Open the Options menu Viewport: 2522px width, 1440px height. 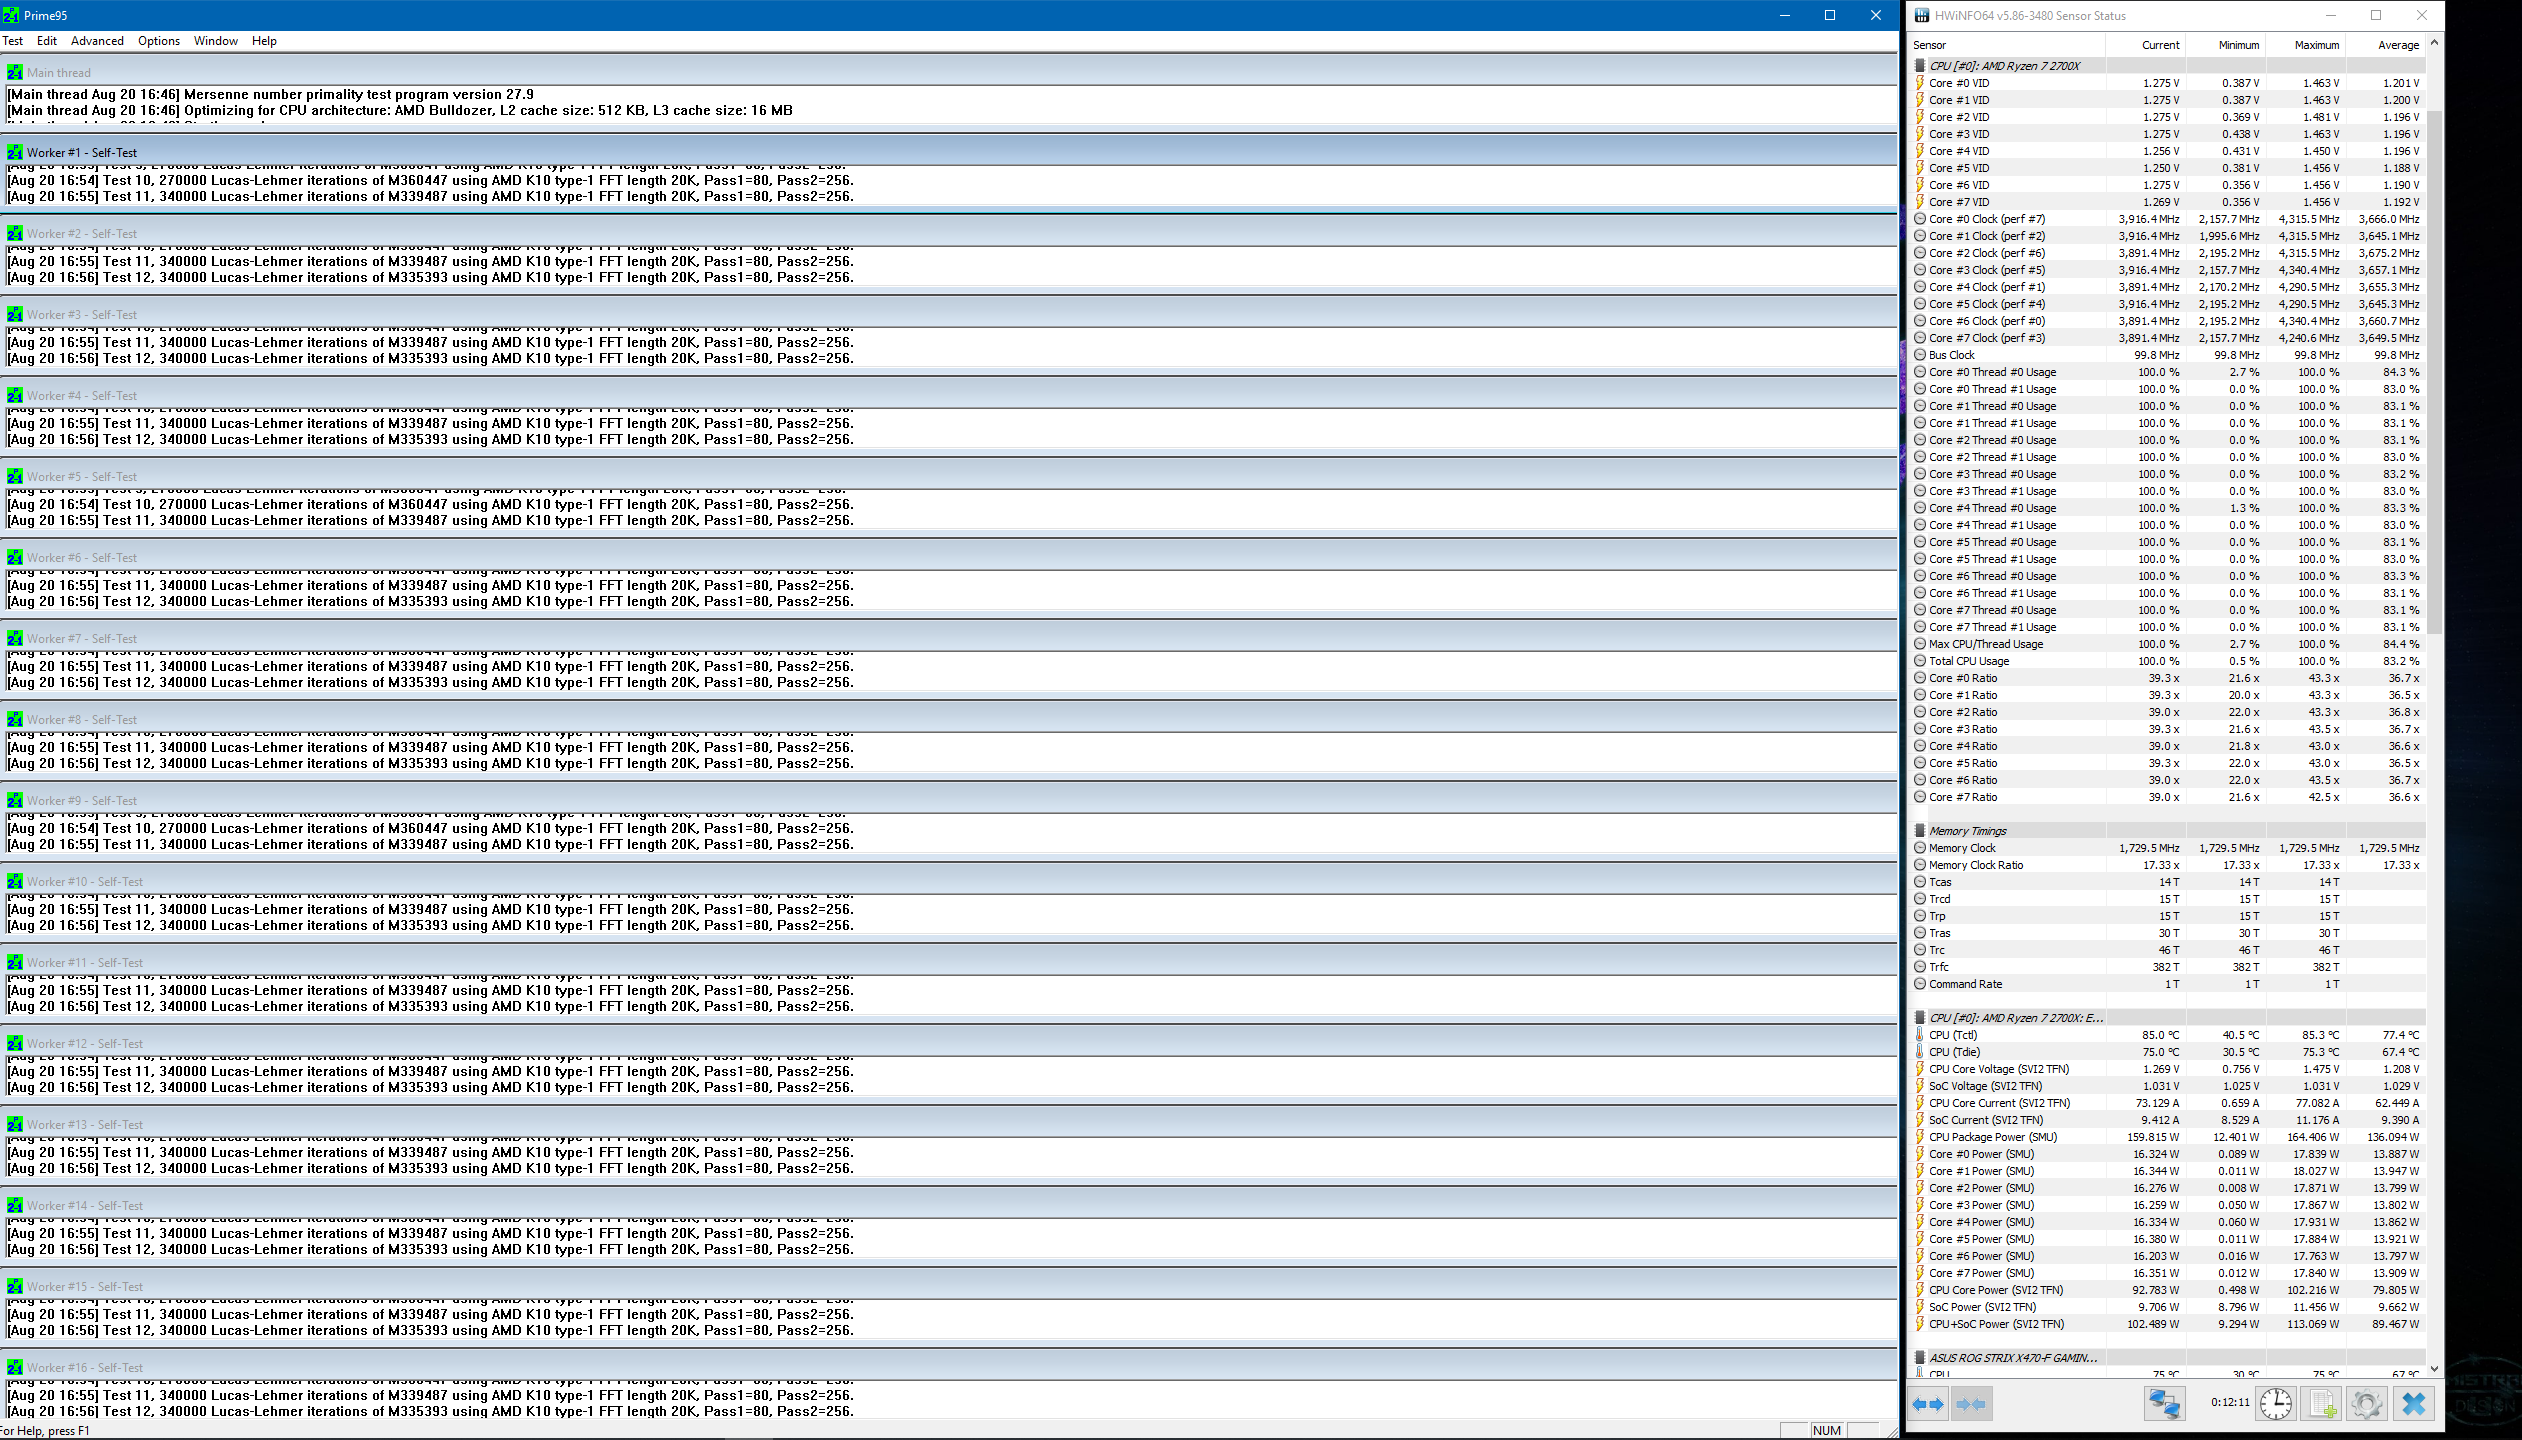[x=159, y=41]
